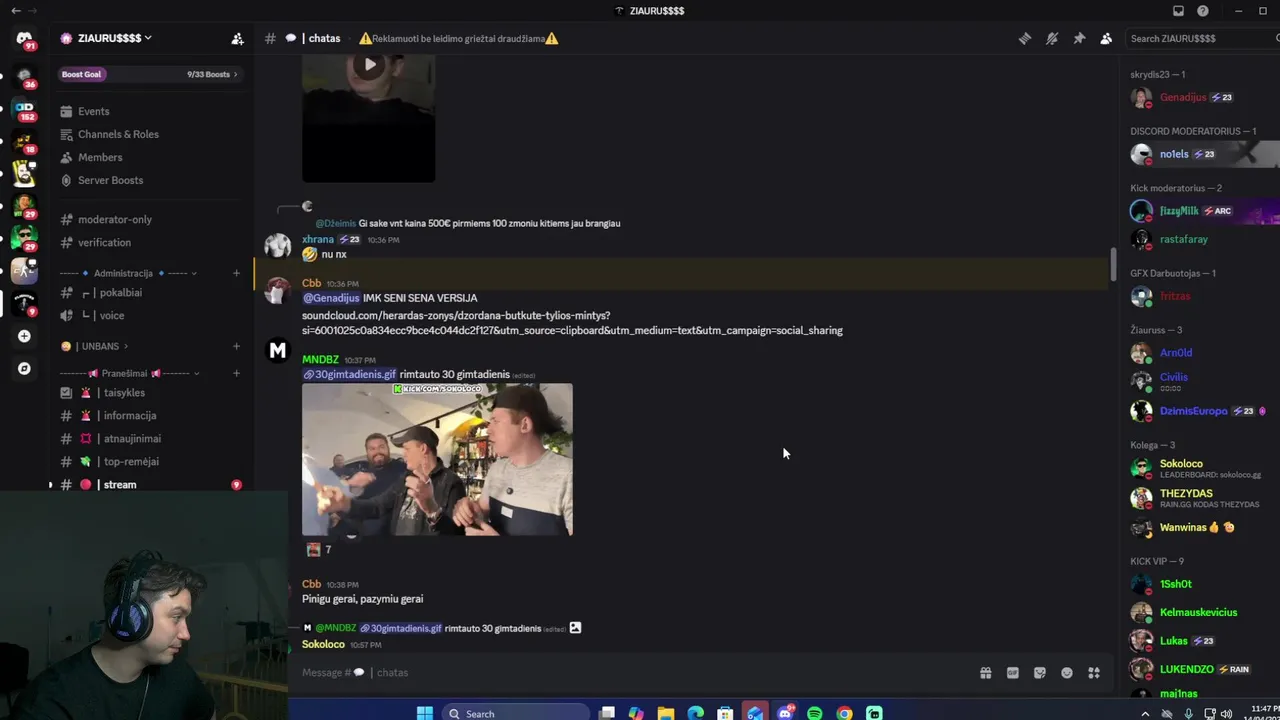Click the chat scrollbar thumb
Image resolution: width=1280 pixels, height=720 pixels.
[1113, 263]
